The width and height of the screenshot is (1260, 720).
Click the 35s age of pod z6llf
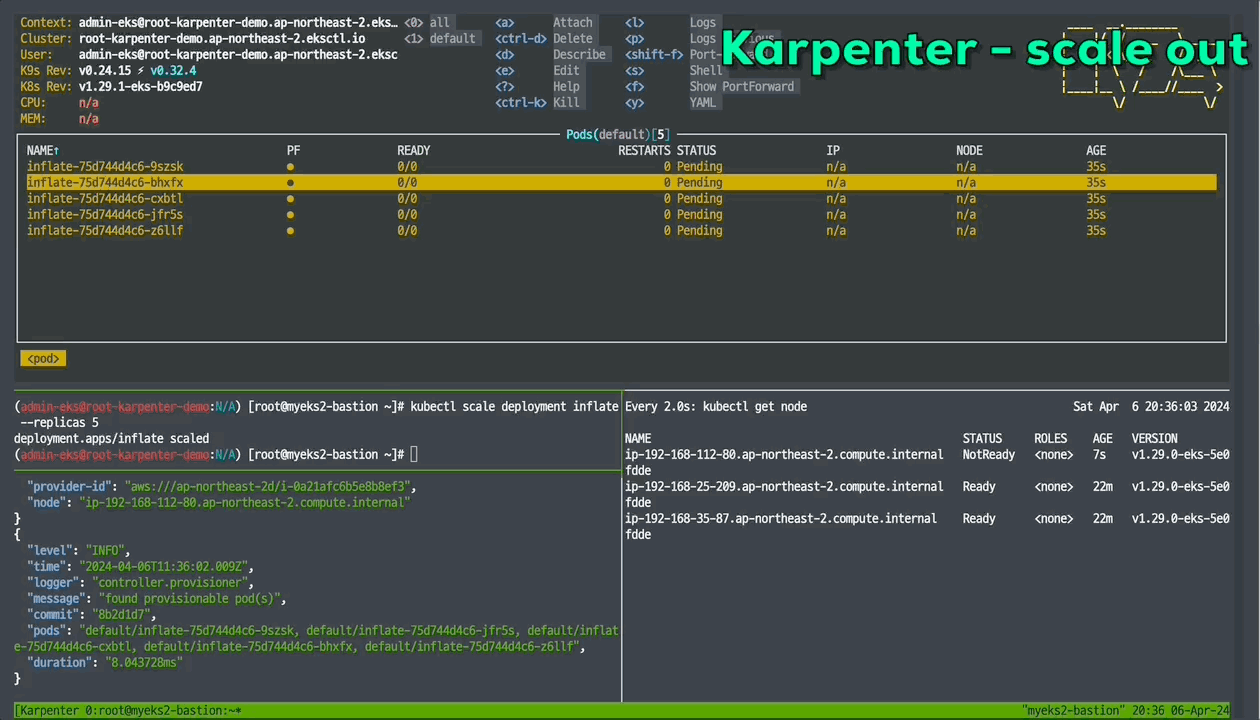[1096, 230]
